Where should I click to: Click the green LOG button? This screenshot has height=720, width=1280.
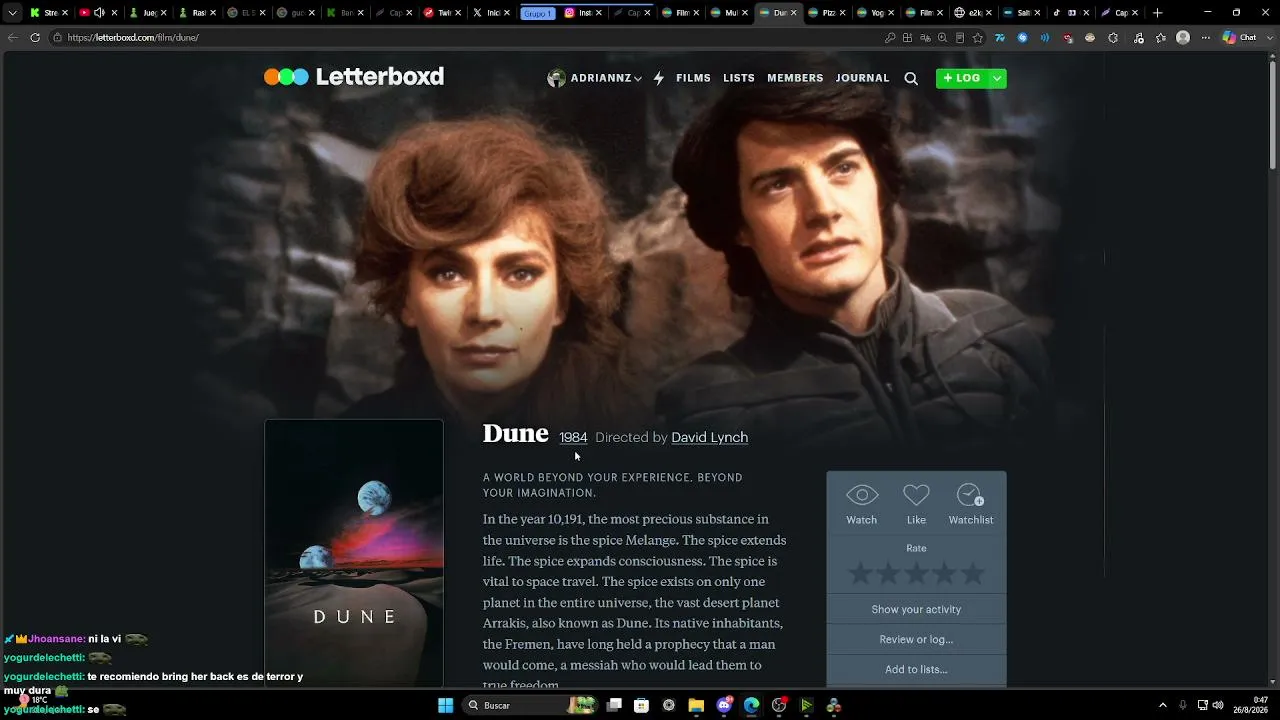pos(962,78)
